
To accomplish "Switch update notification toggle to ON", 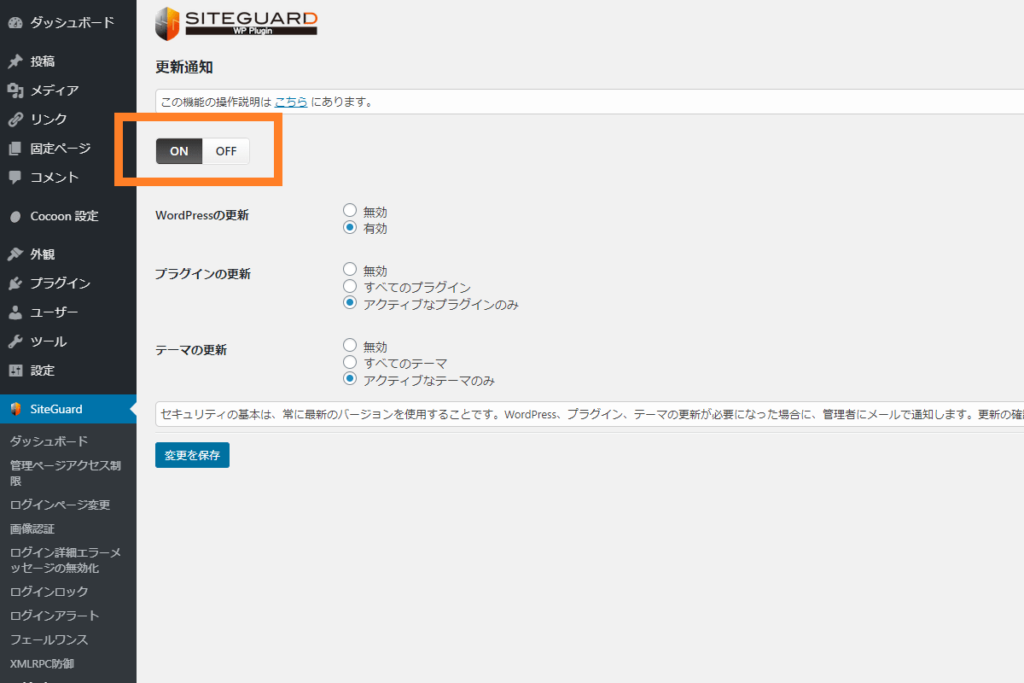I will [x=179, y=151].
